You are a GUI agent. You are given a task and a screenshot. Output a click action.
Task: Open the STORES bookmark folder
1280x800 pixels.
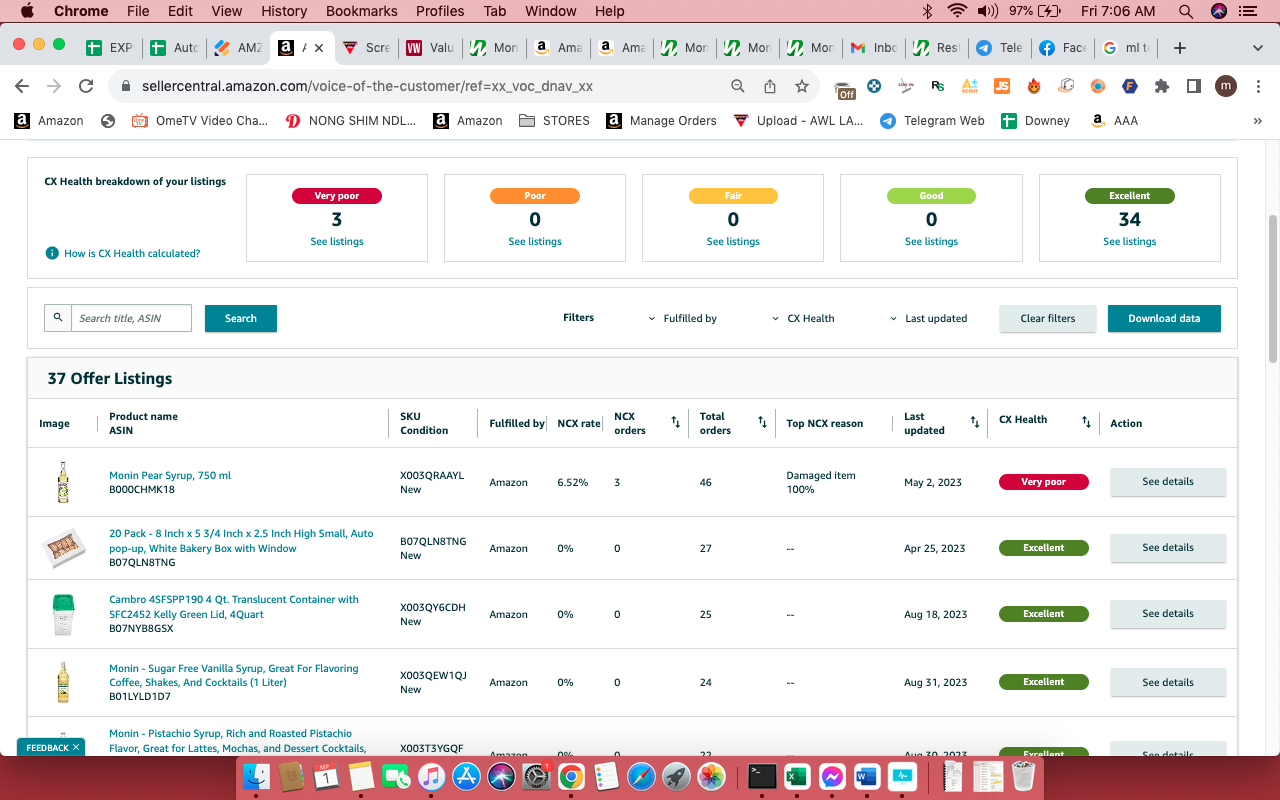pos(555,121)
